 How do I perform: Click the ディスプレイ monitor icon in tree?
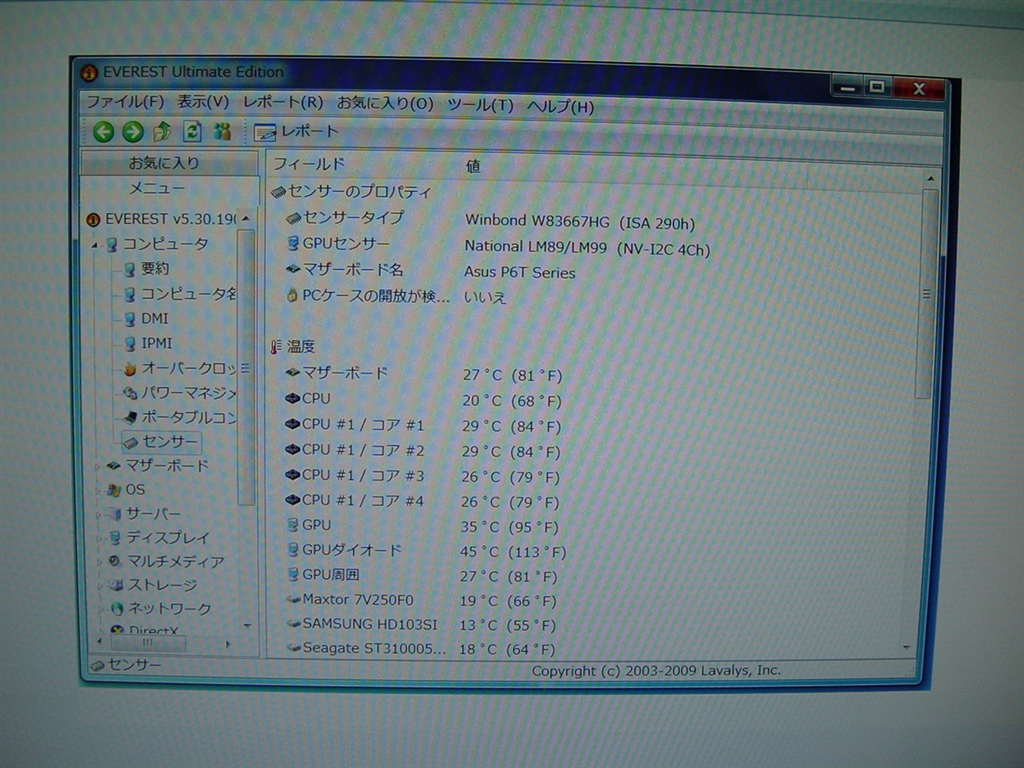click(x=115, y=538)
